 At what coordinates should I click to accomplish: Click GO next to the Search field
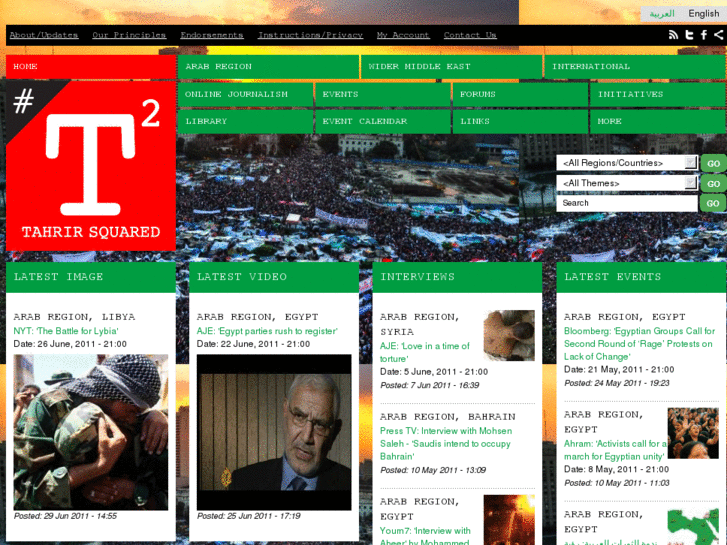(713, 203)
